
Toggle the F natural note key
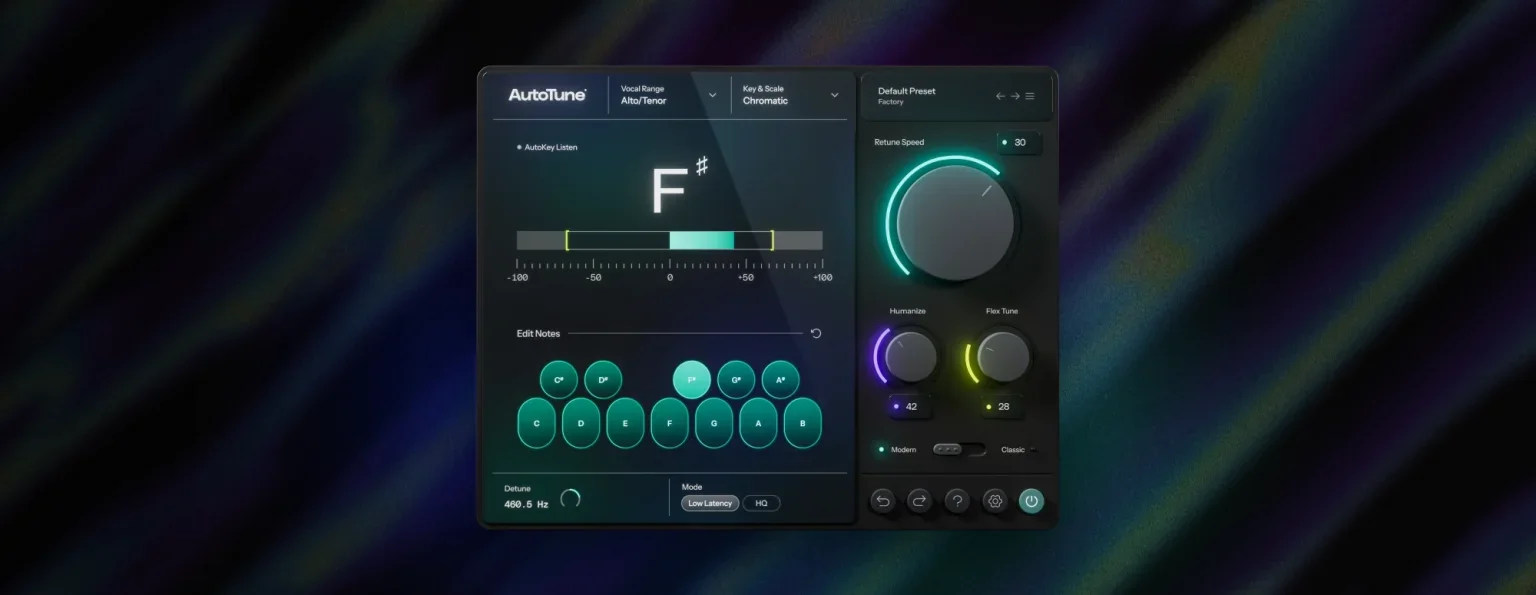tap(670, 423)
